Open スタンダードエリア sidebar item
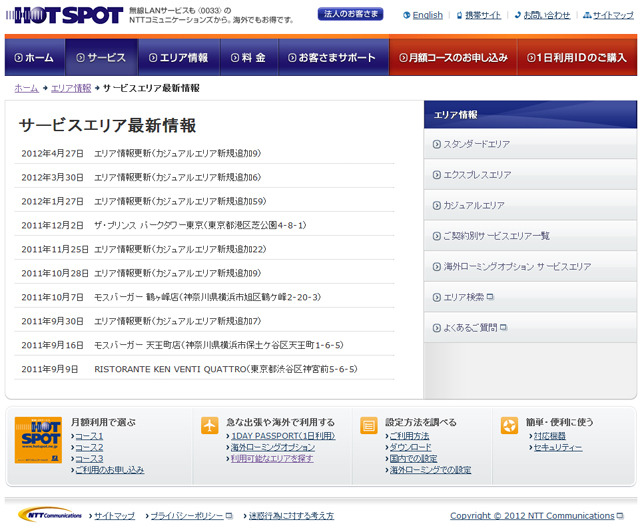This screenshot has height=530, width=640. click(x=530, y=144)
